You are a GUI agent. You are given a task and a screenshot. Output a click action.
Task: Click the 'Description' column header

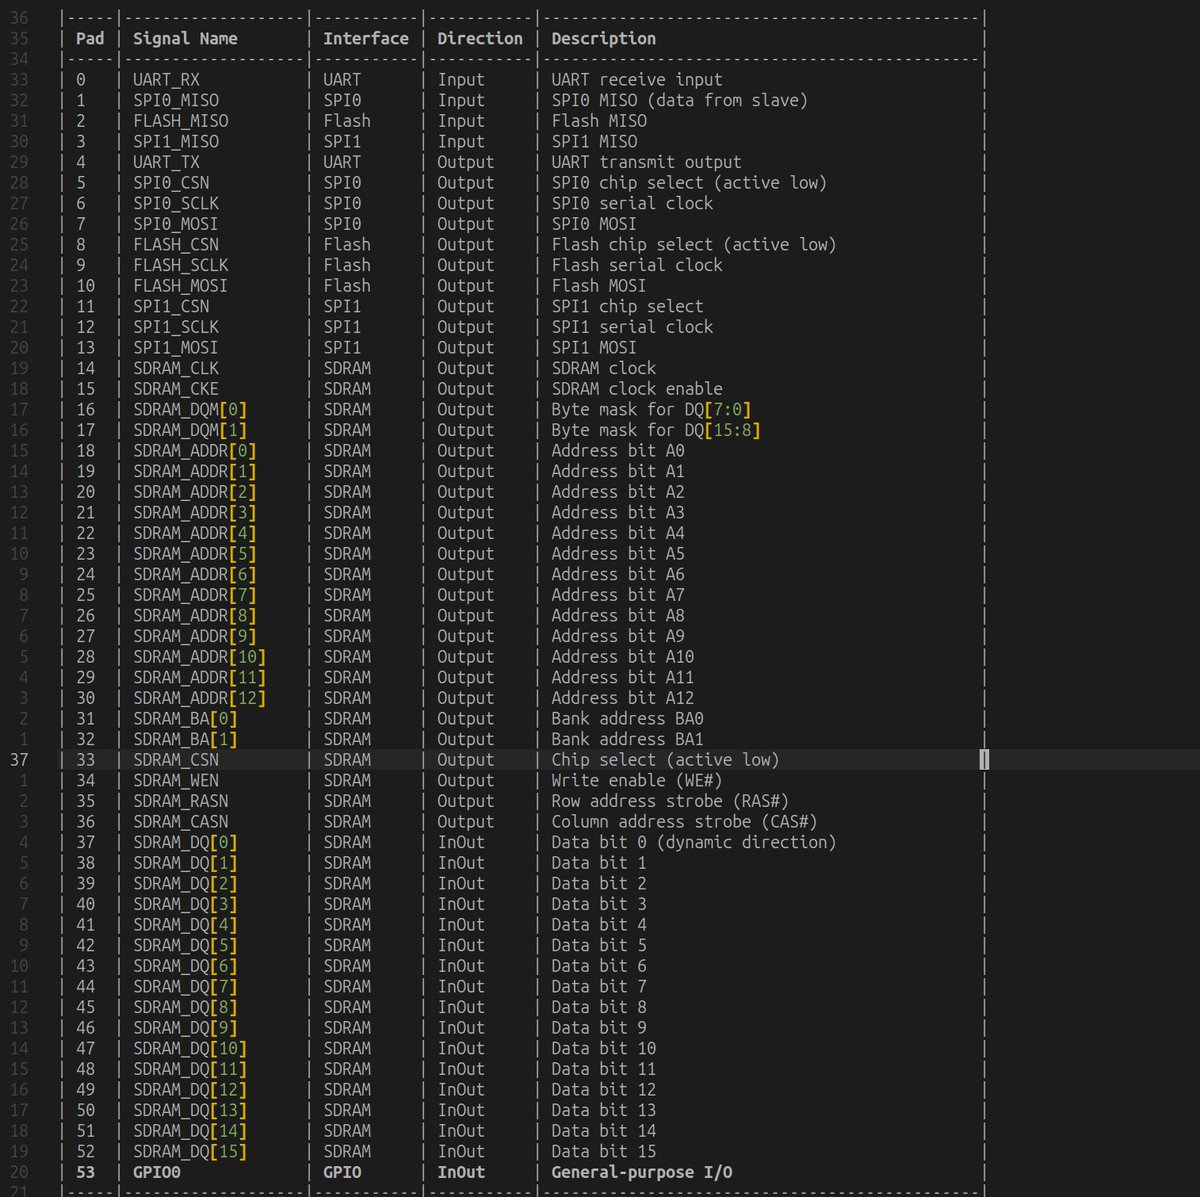pos(604,39)
